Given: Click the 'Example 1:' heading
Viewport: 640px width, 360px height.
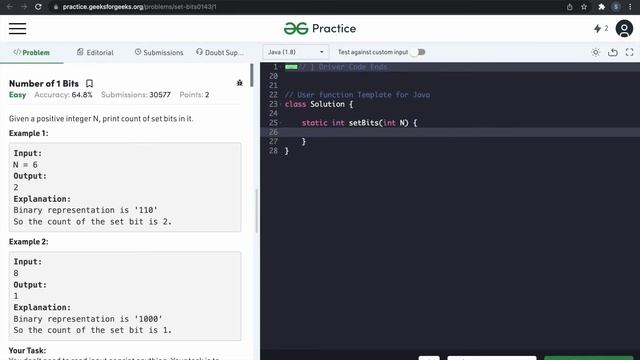Looking at the screenshot, I should pyautogui.click(x=29, y=133).
